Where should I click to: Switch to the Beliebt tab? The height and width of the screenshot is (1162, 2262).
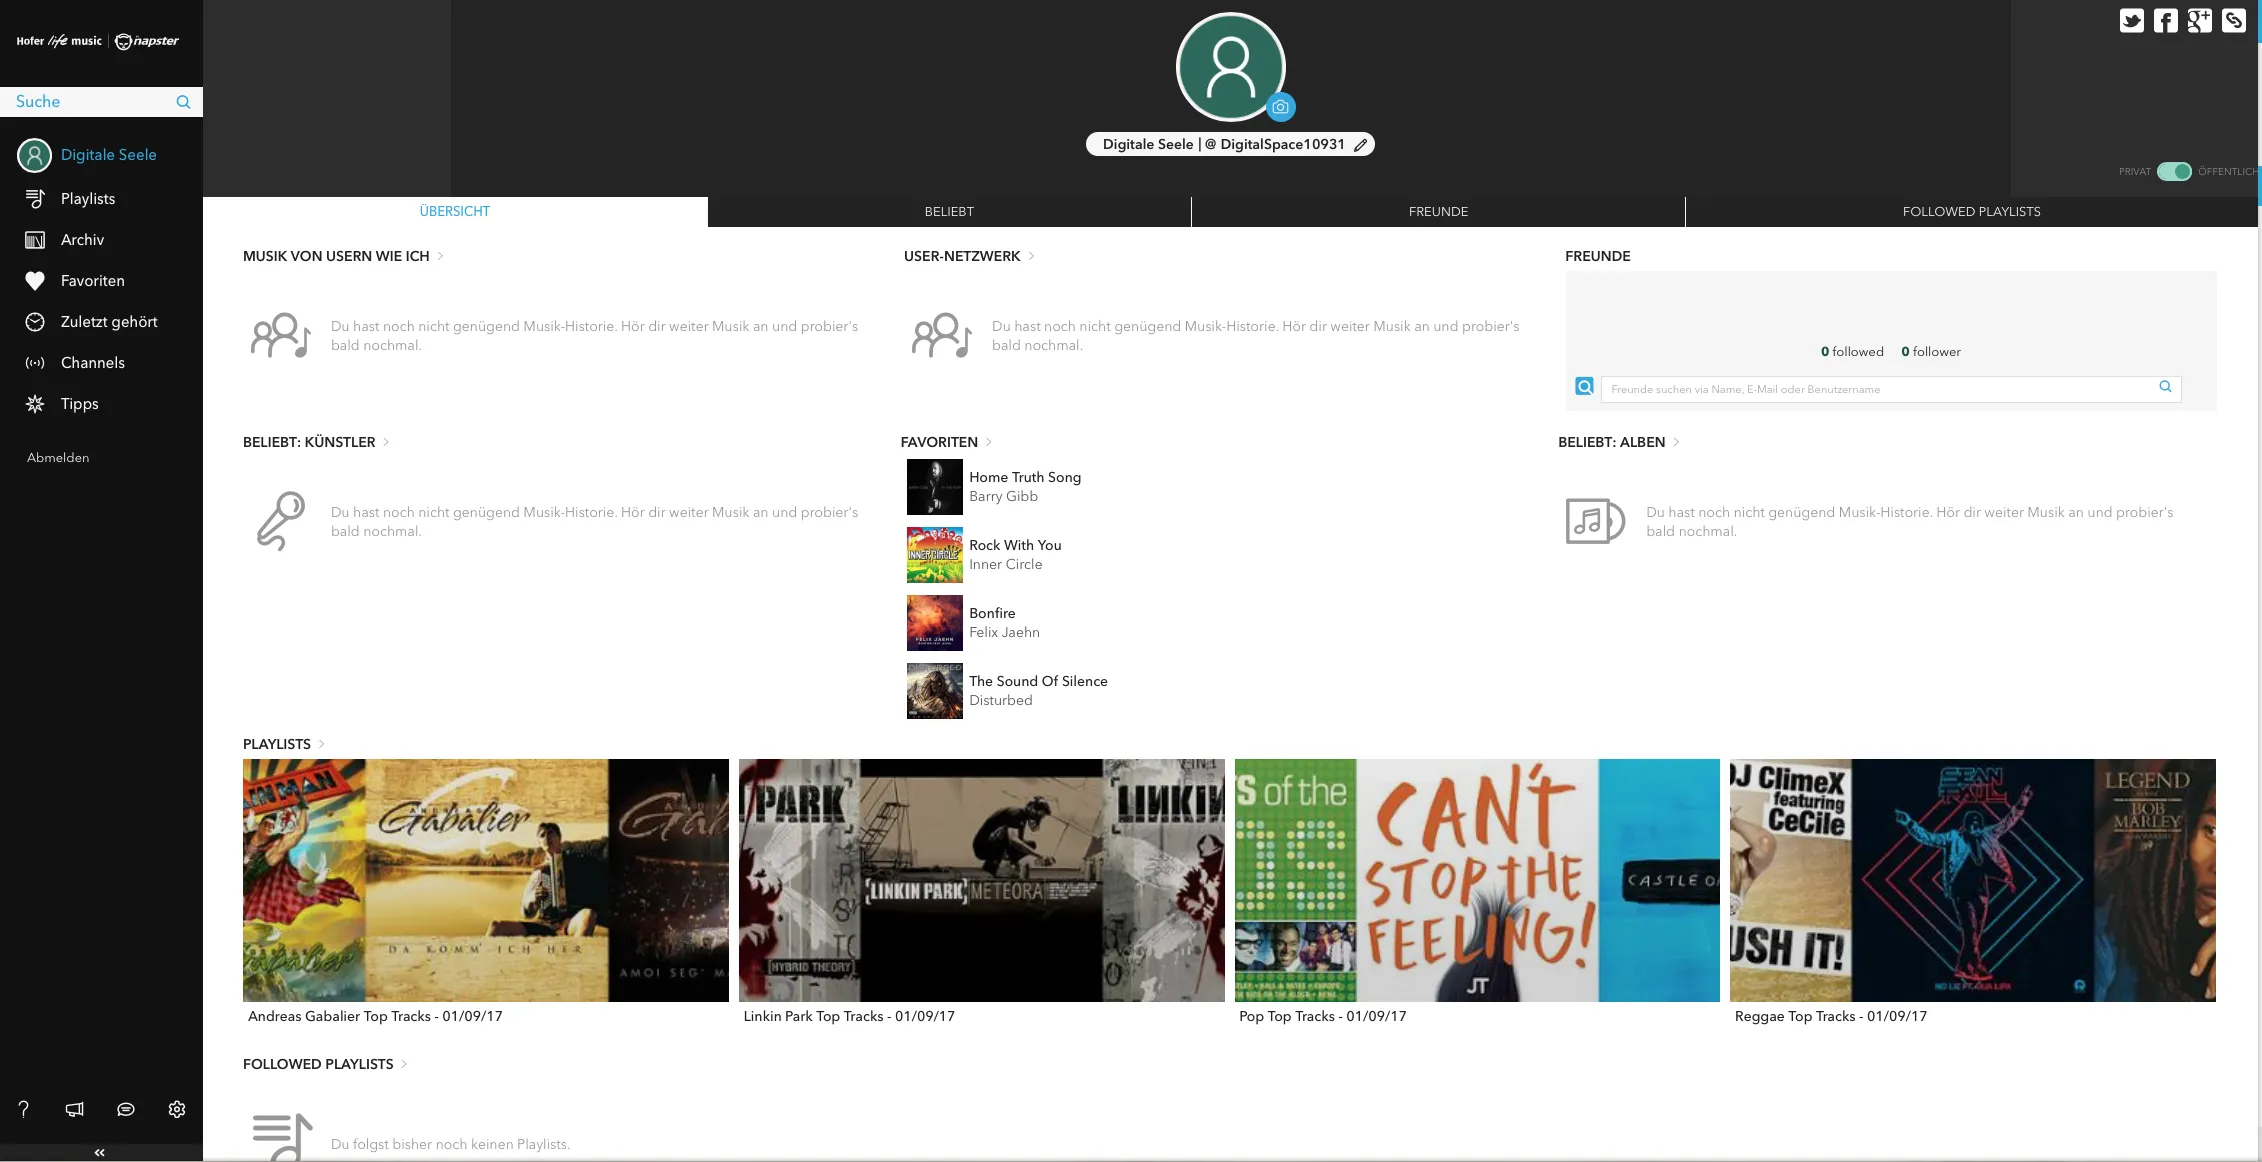click(948, 211)
